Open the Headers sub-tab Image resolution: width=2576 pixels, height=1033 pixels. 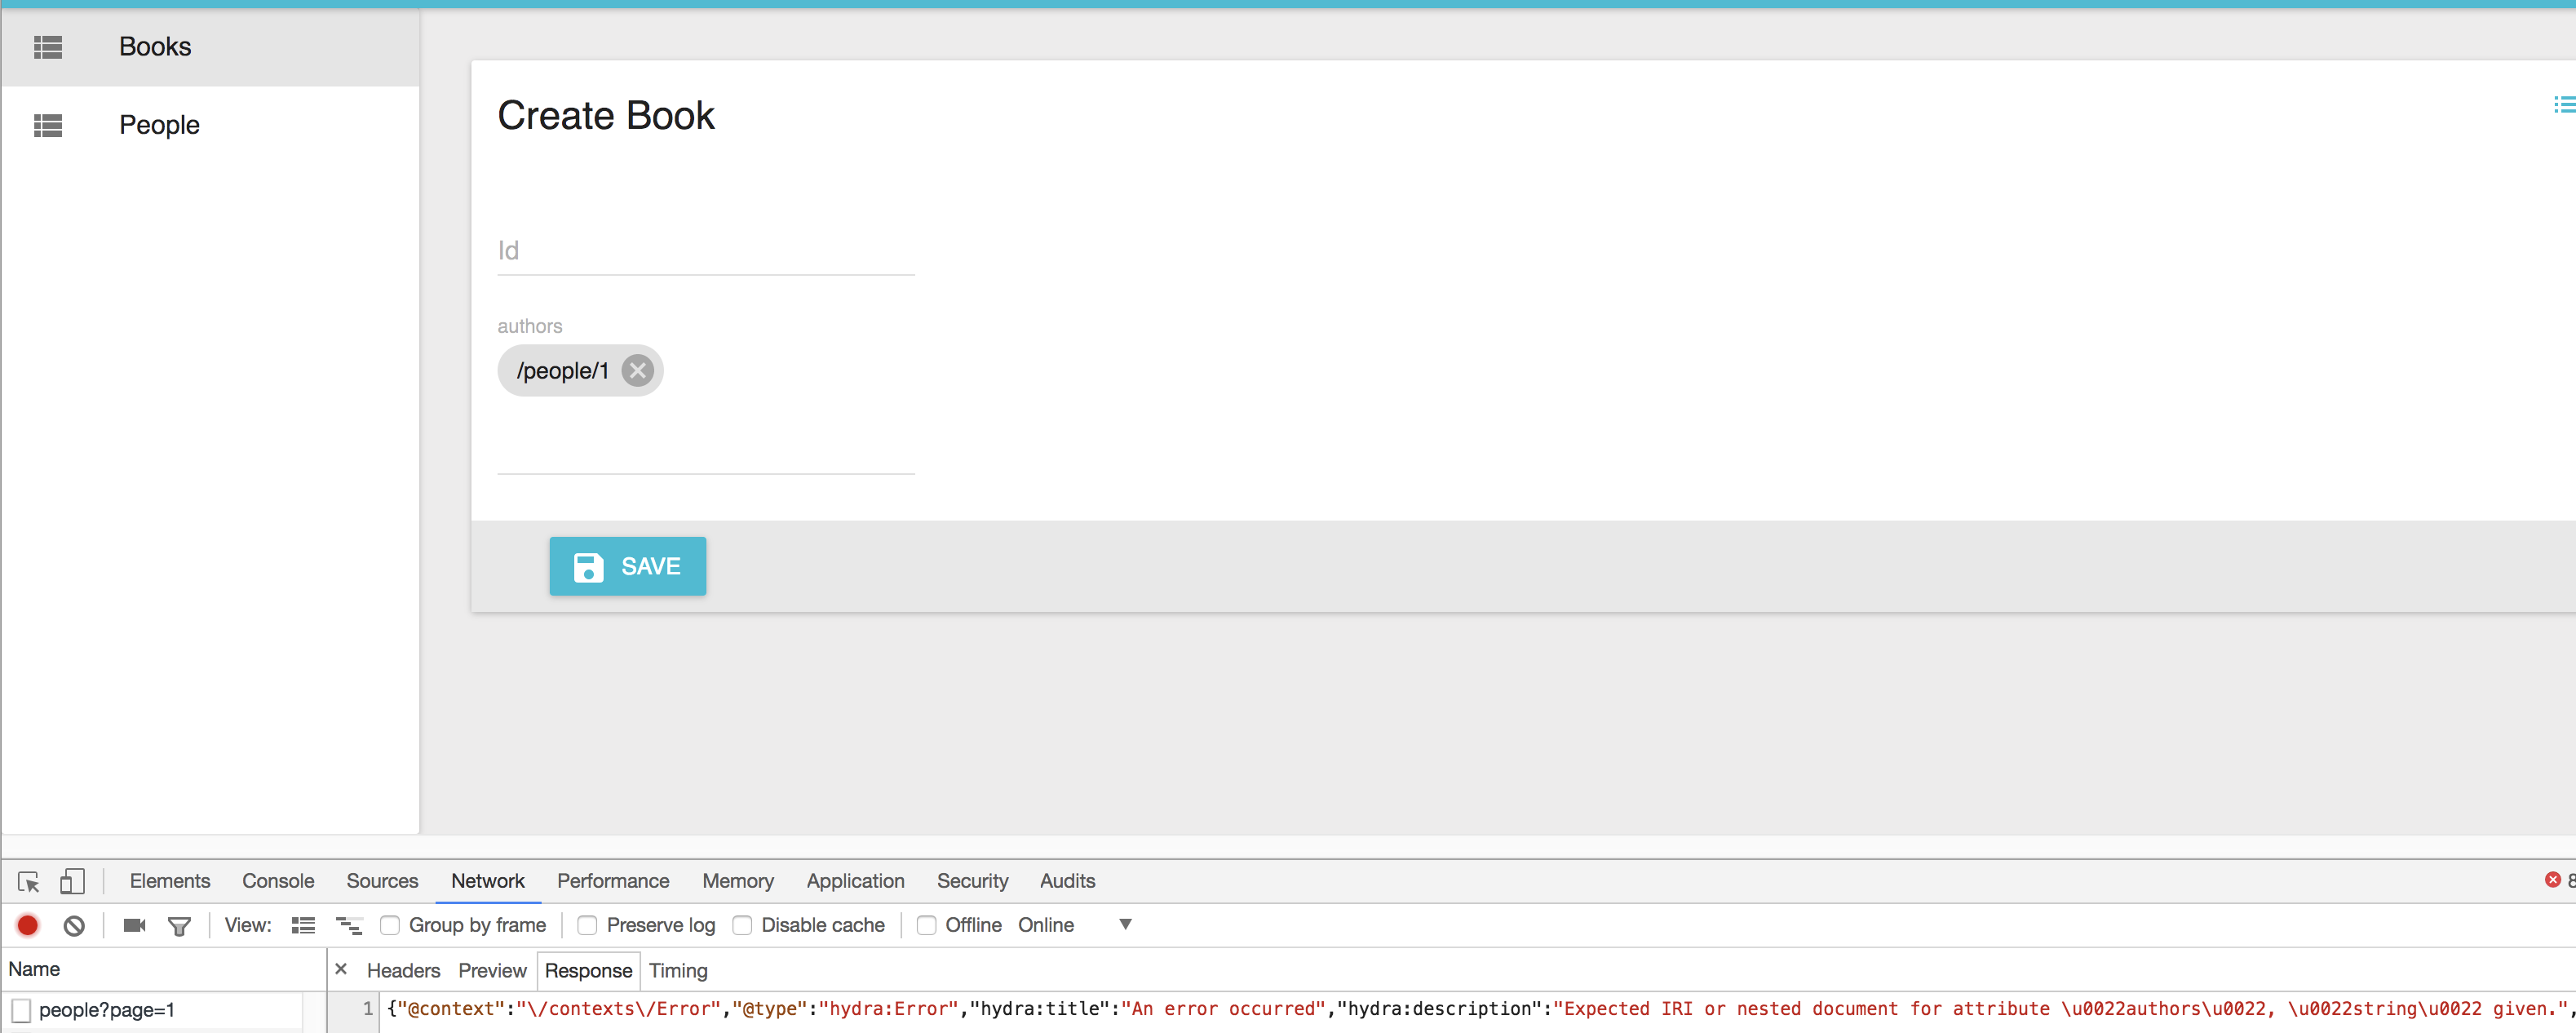pos(403,970)
